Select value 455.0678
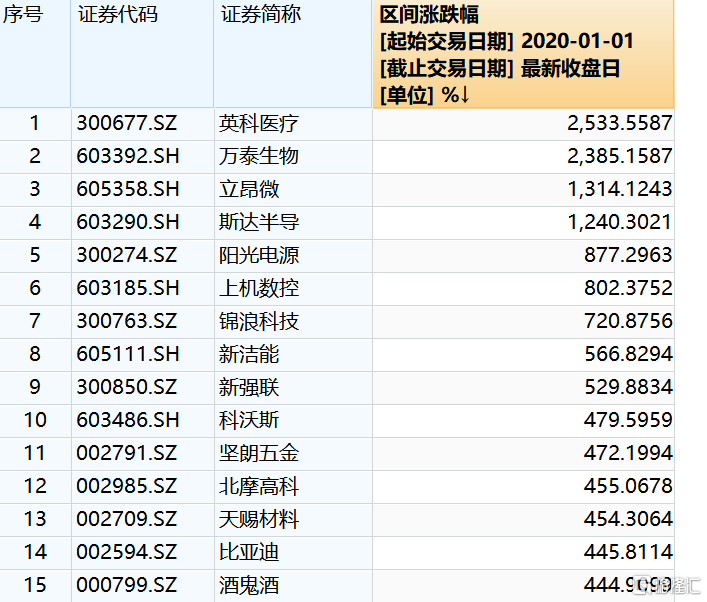The image size is (707, 602). [628, 486]
